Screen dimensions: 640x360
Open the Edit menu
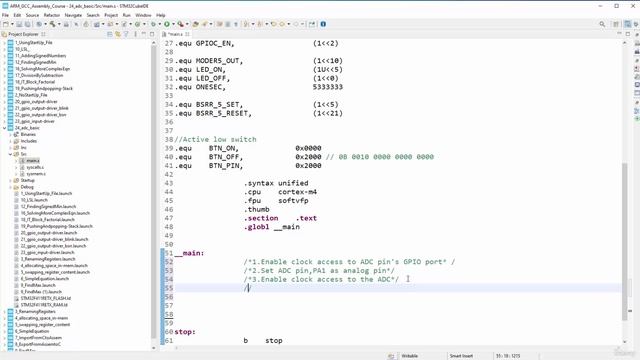(x=17, y=15)
